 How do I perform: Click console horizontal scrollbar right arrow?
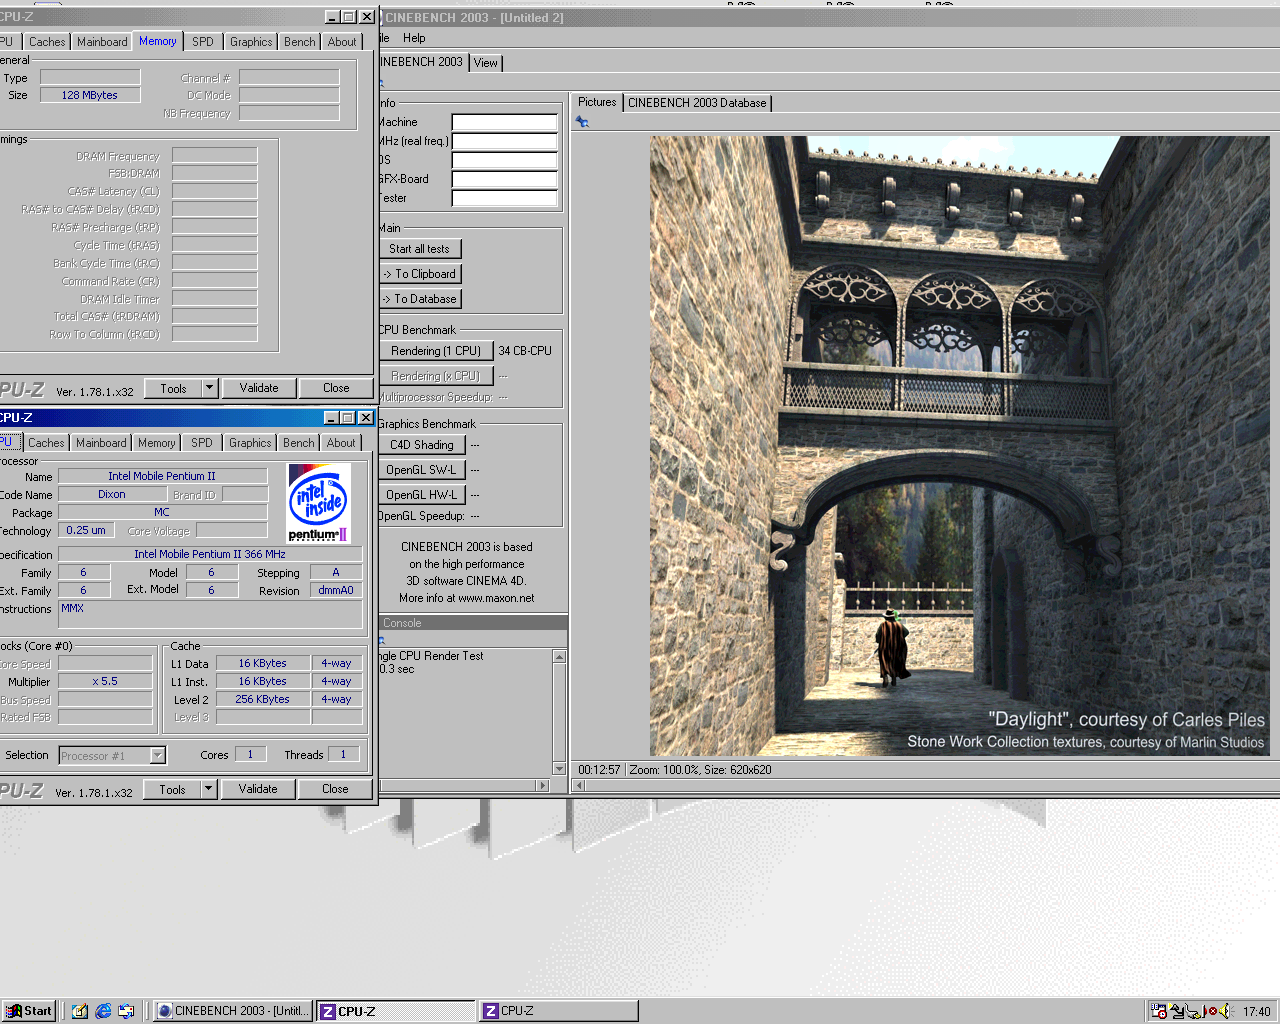tap(543, 785)
